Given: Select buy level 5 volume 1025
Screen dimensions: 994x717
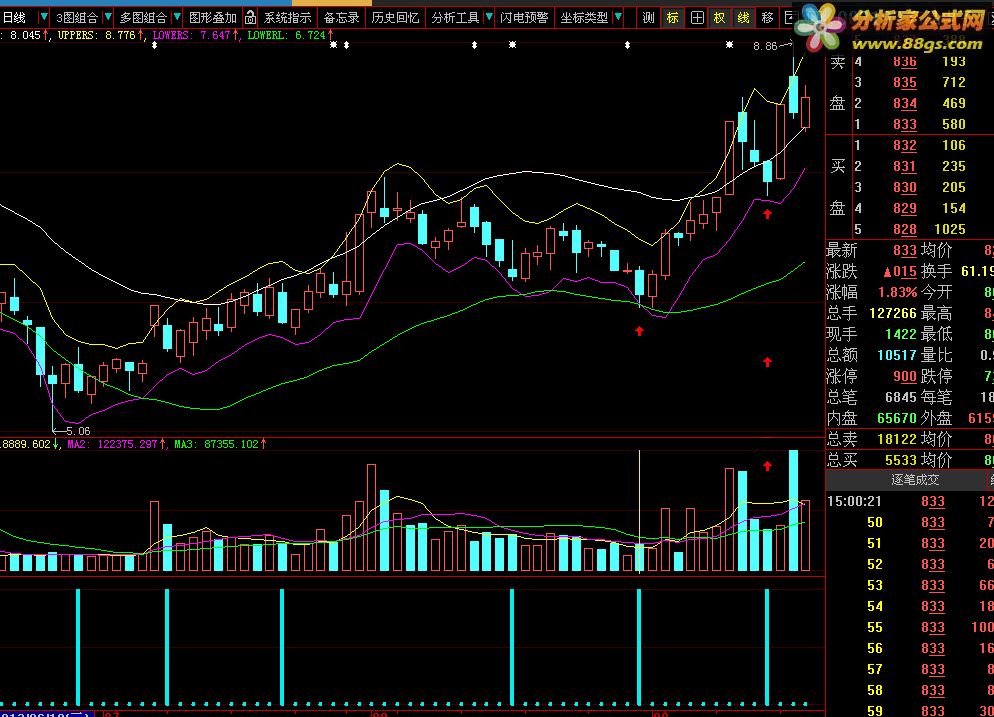Looking at the screenshot, I should [x=950, y=229].
